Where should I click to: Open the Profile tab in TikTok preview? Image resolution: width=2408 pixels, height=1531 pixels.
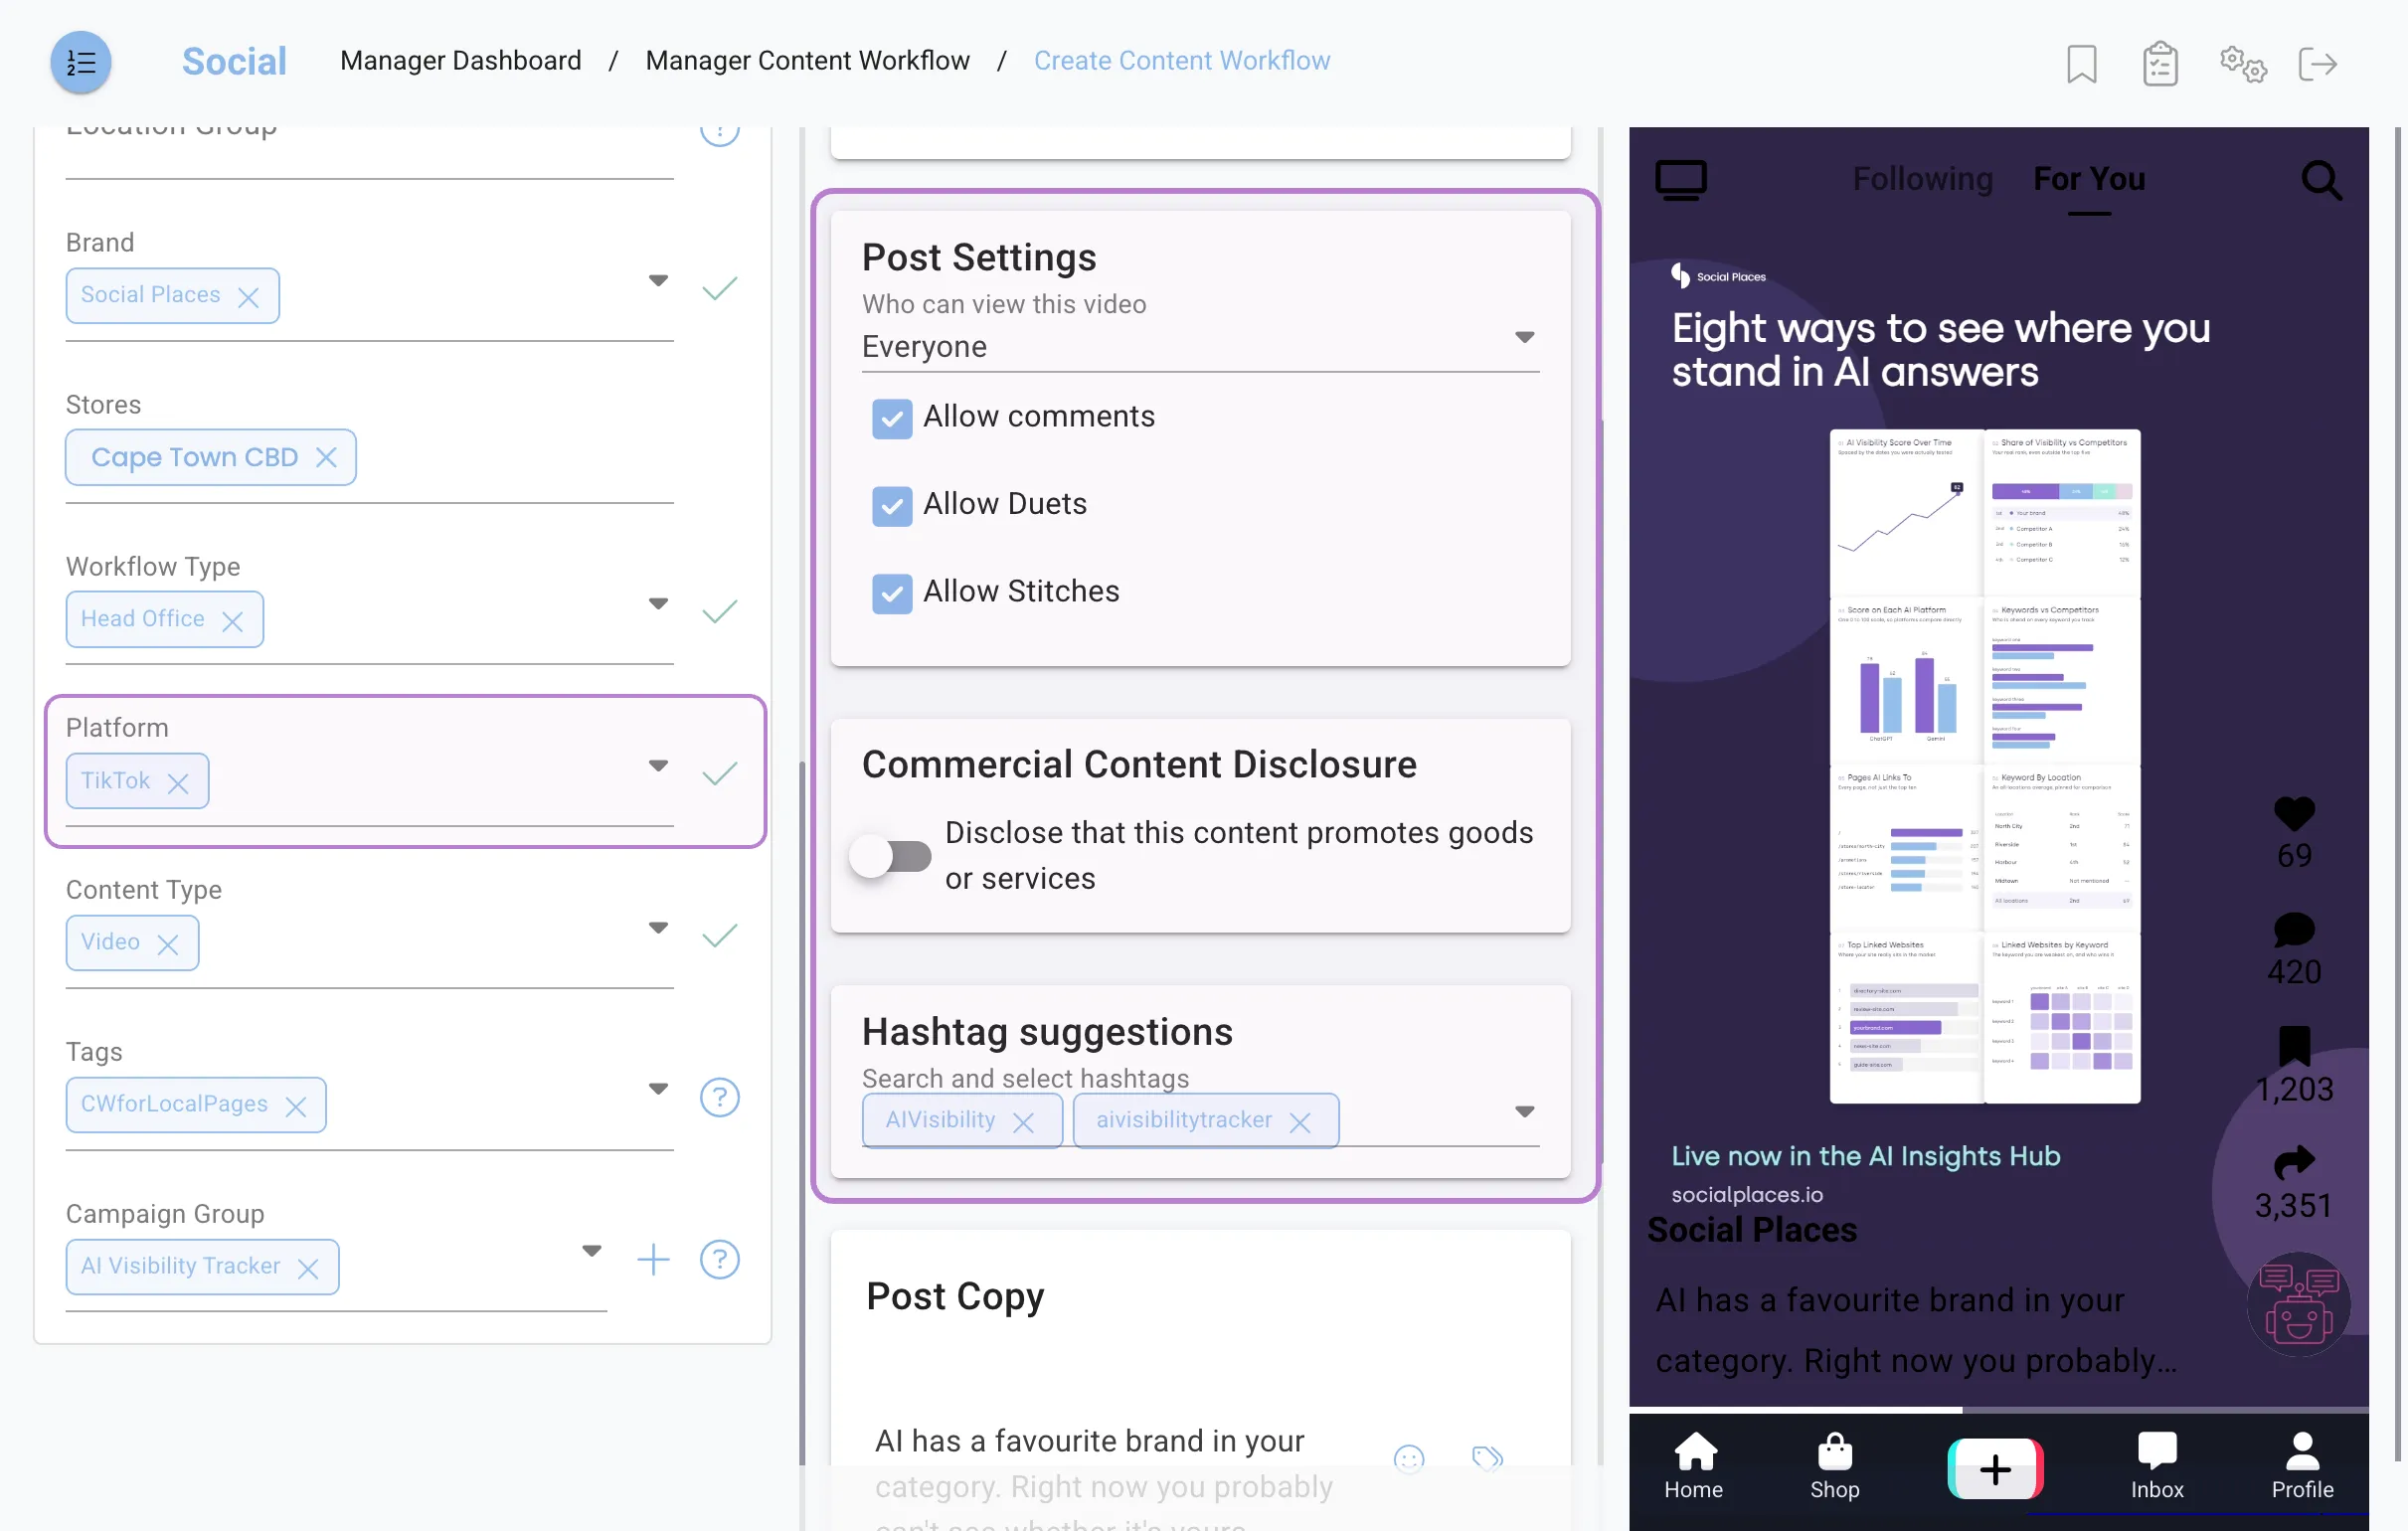2301,1465
